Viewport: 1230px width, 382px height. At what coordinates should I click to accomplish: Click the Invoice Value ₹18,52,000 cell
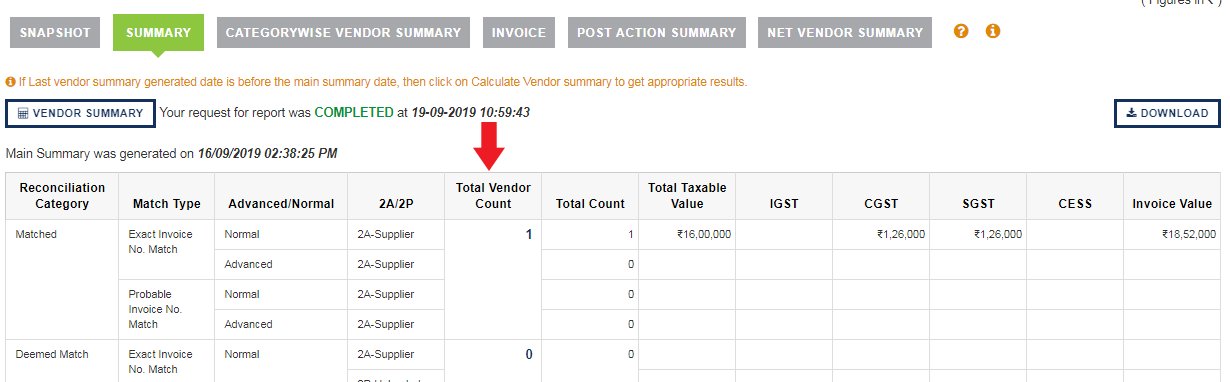[1189, 234]
